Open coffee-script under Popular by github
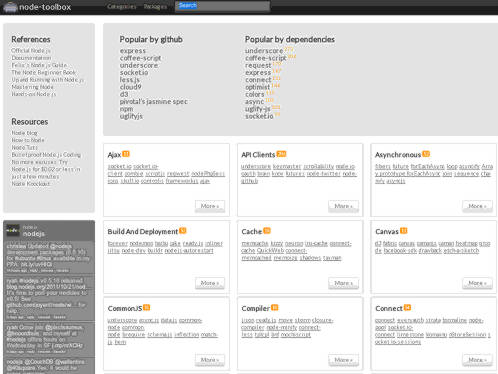Screen dimensions: 498x374 tap(140, 58)
